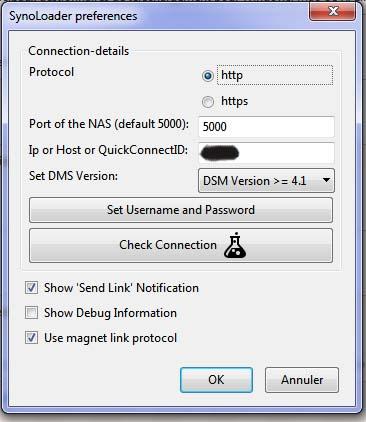Disable Show 'Send Link' Notification checkbox

click(31, 288)
